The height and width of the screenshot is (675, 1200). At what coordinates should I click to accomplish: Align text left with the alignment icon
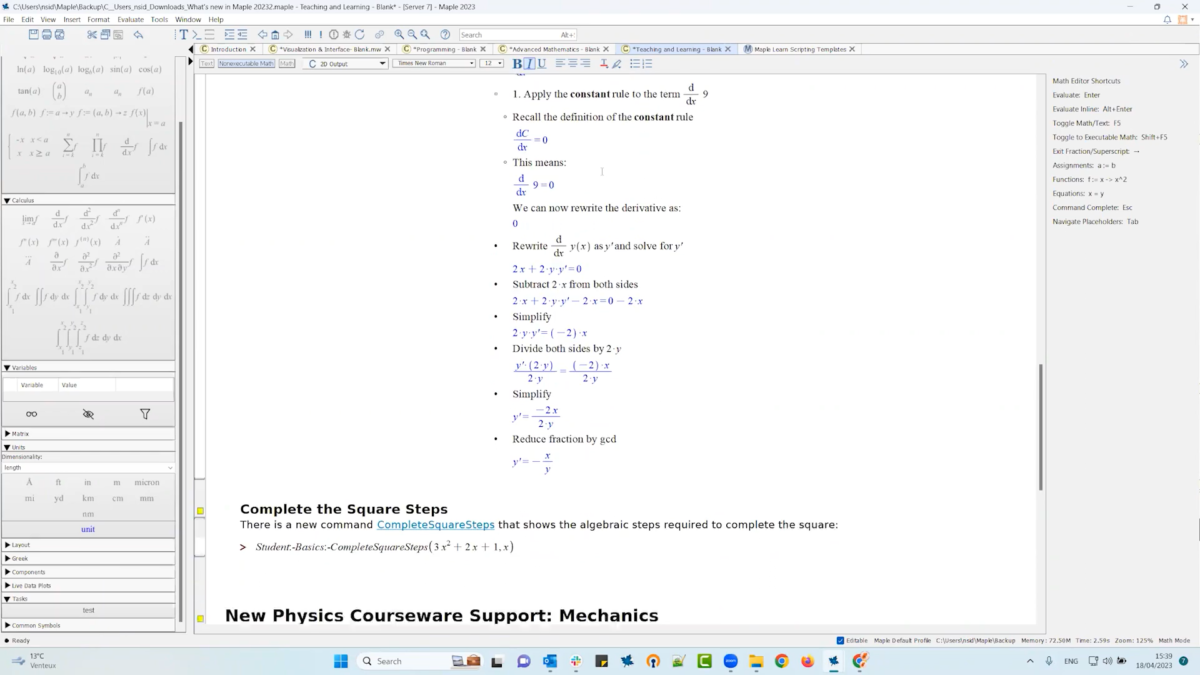point(560,63)
